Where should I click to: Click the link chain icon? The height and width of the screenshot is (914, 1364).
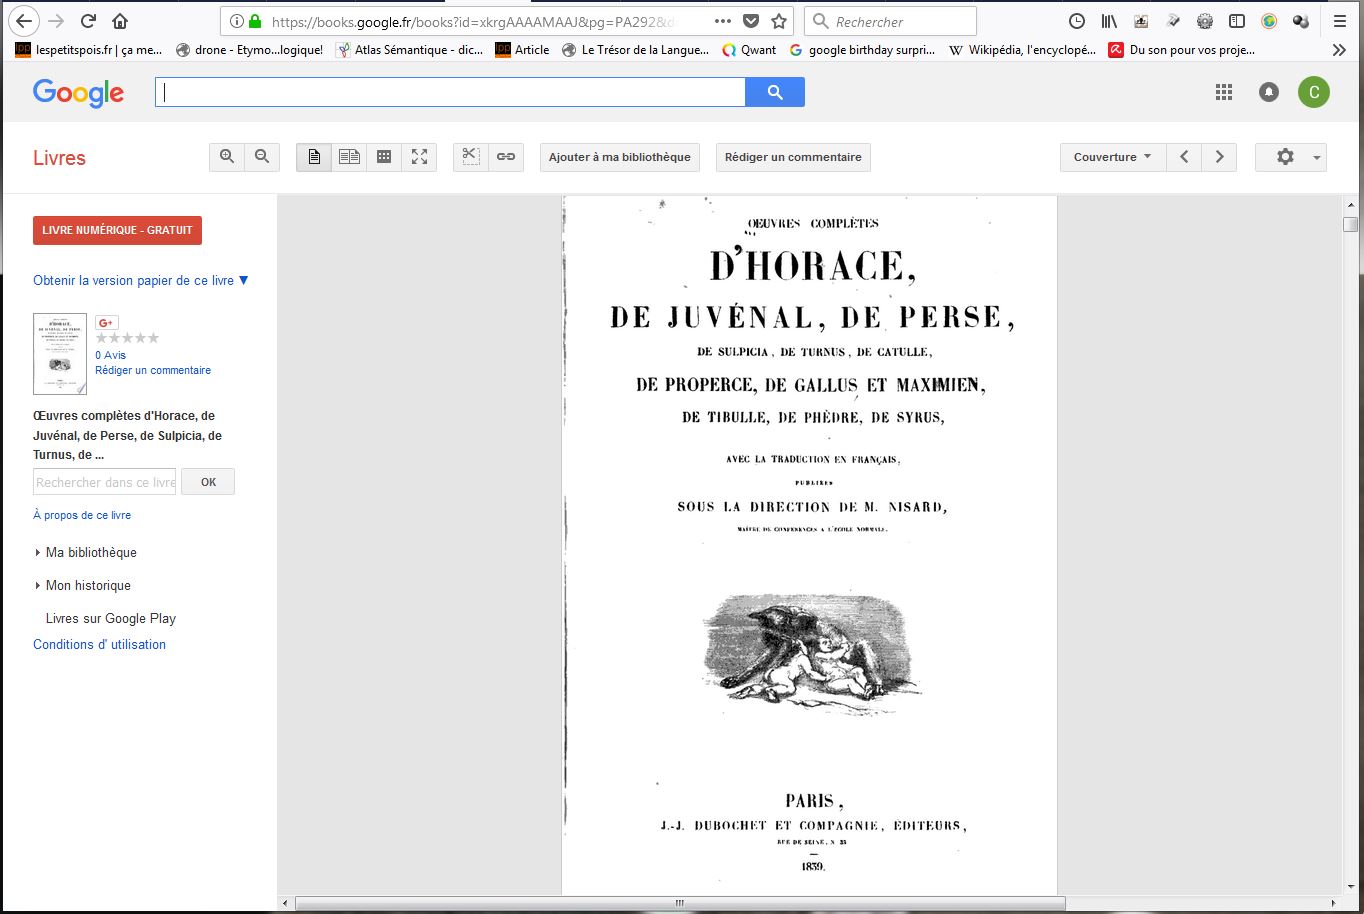[506, 157]
